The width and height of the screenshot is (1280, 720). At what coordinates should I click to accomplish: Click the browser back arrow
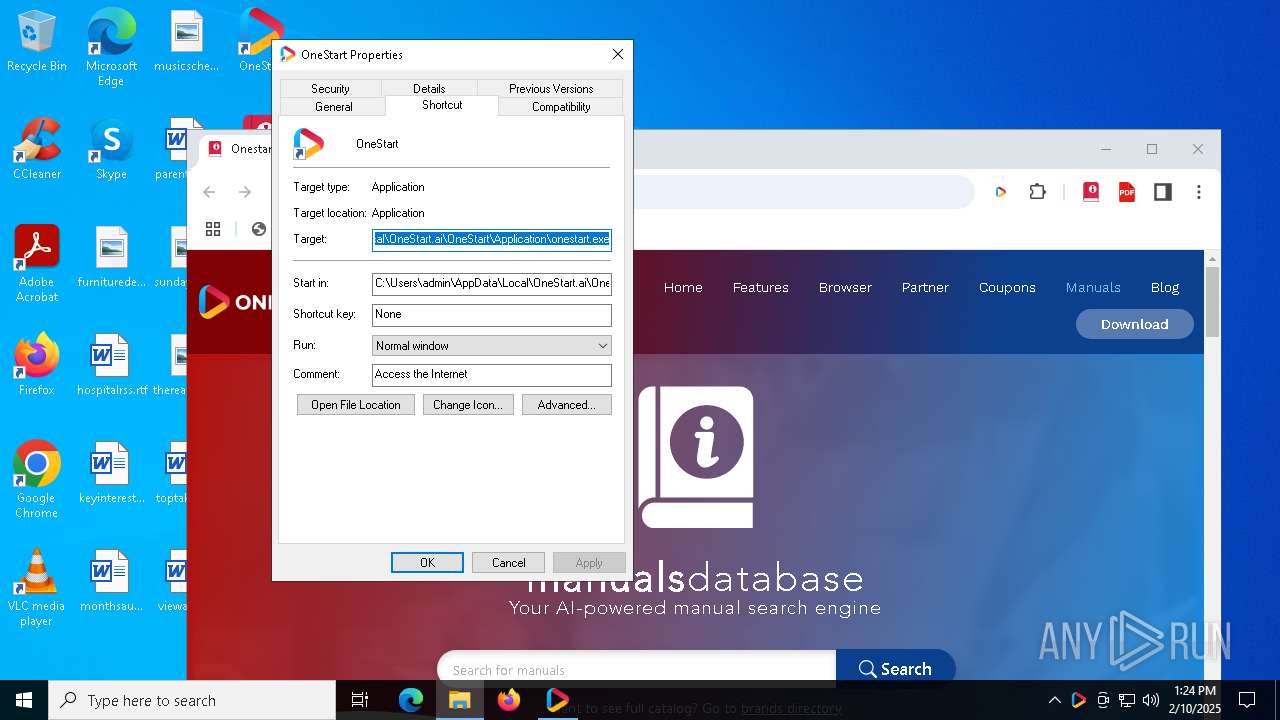click(209, 192)
